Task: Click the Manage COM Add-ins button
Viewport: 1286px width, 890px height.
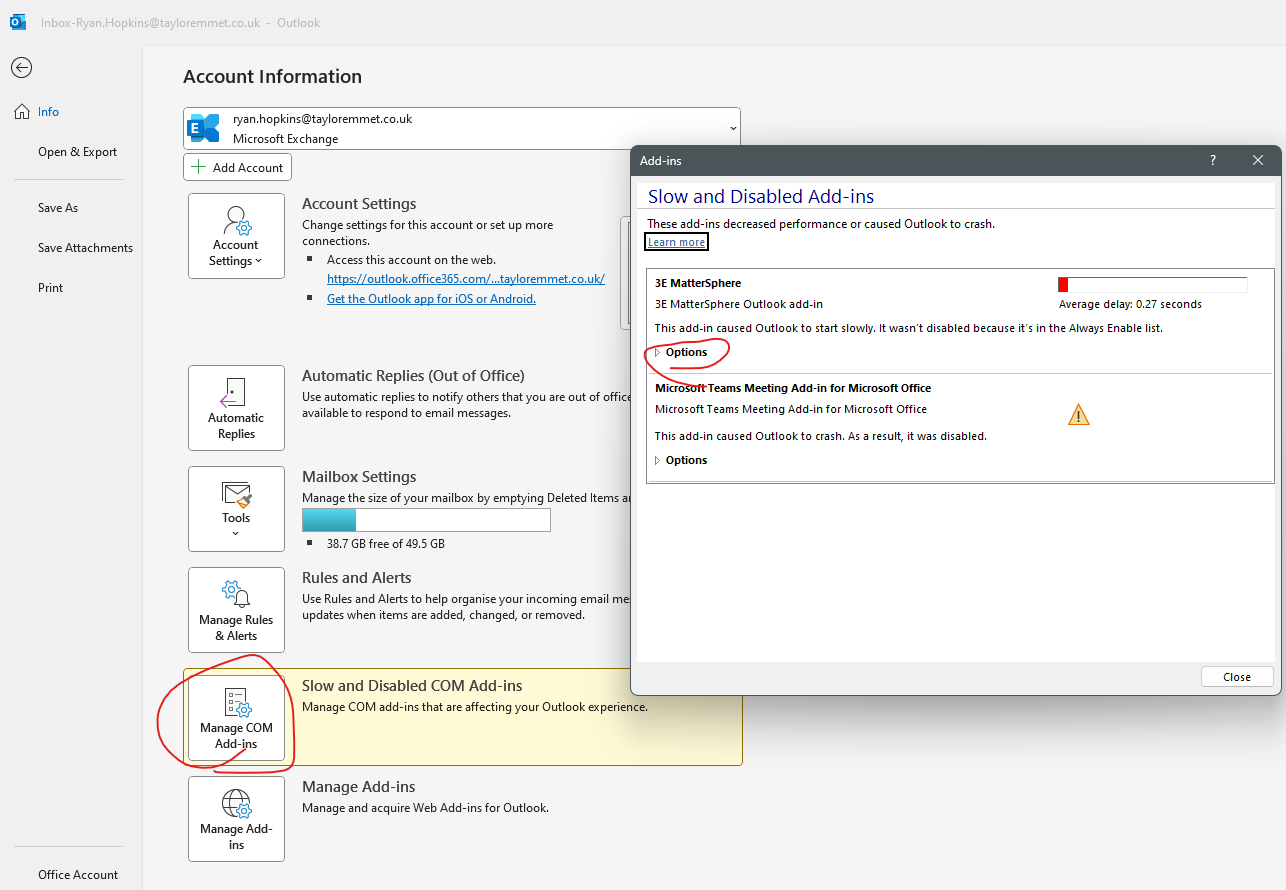Action: click(x=236, y=718)
